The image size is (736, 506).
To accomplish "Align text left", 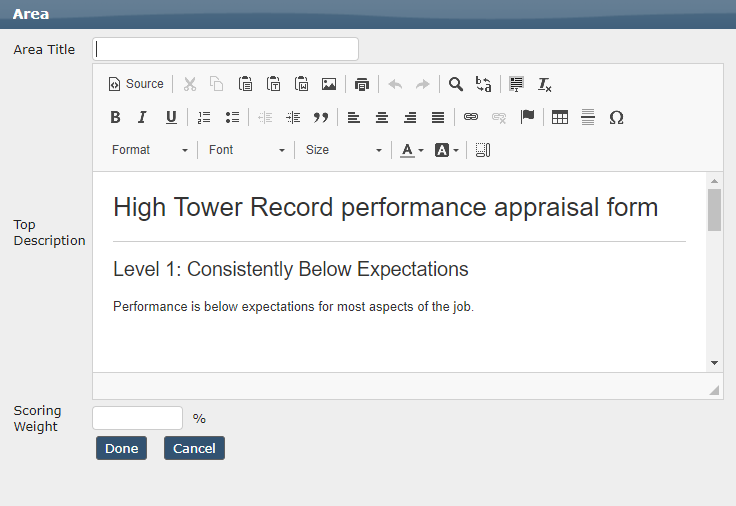I will click(x=353, y=117).
